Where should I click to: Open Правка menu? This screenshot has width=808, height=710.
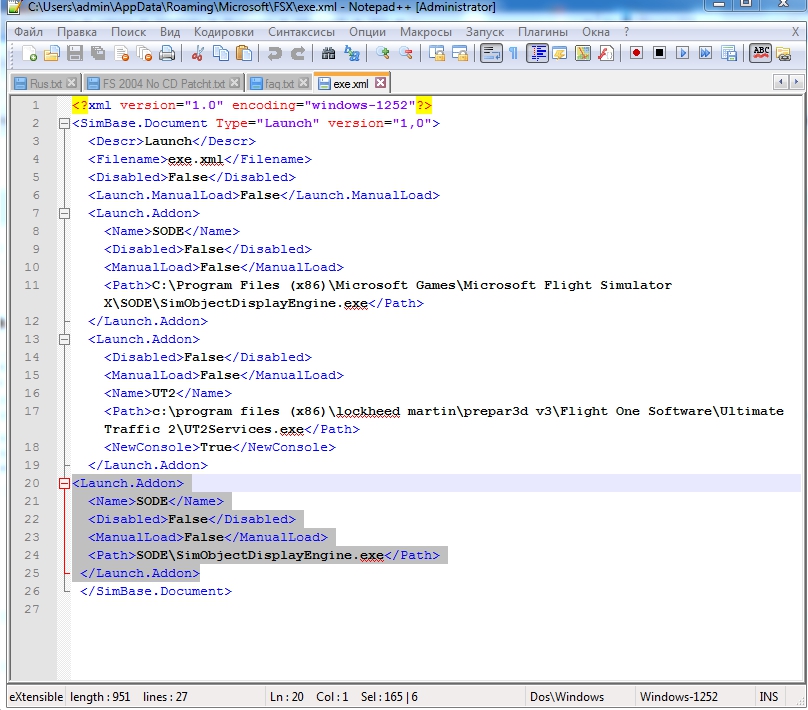tap(77, 32)
